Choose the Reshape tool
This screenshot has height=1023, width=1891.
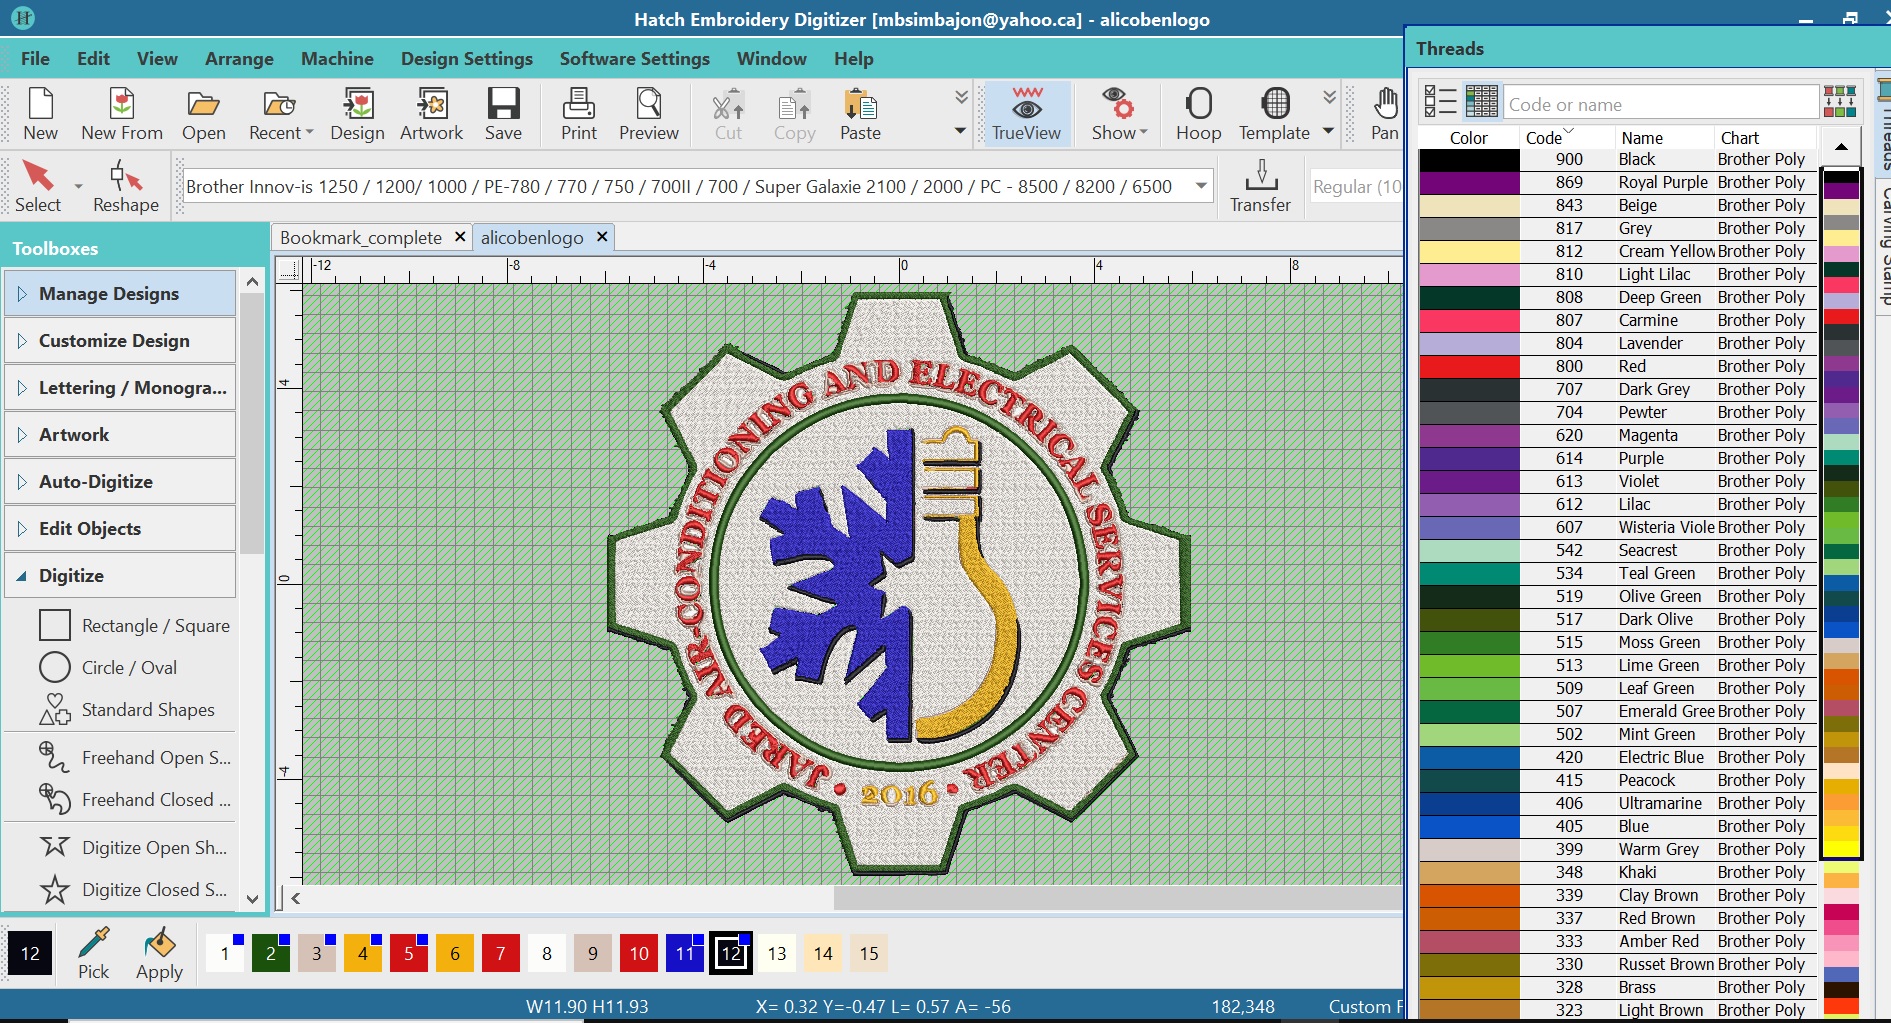126,187
